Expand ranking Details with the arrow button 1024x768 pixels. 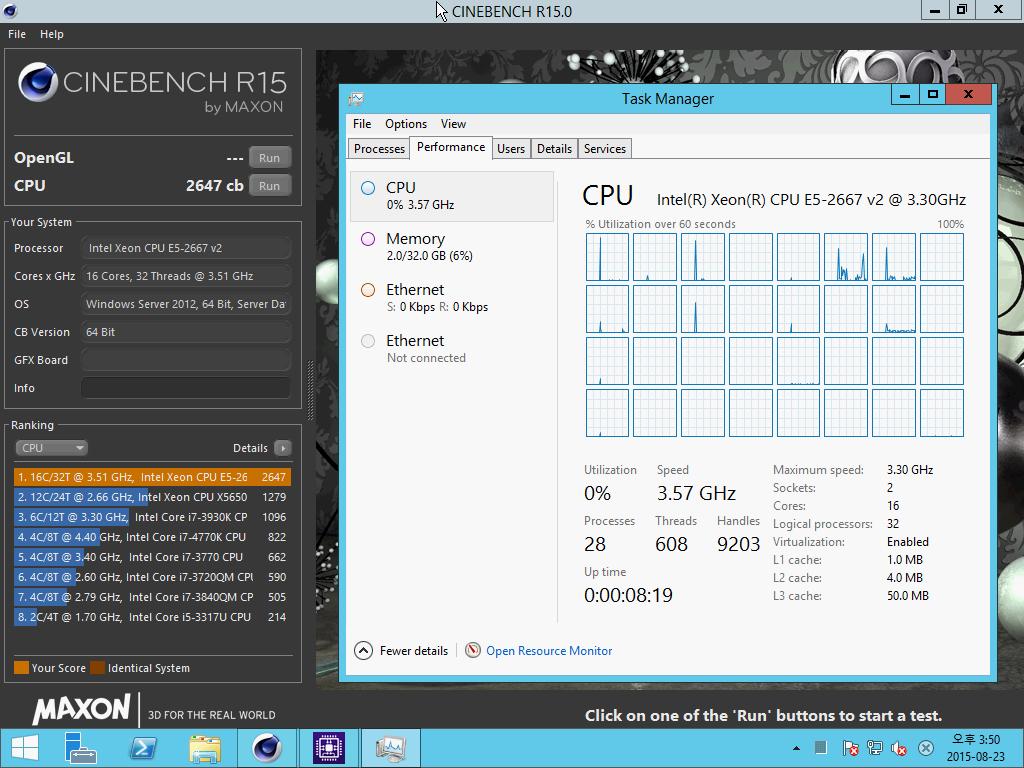coord(283,448)
